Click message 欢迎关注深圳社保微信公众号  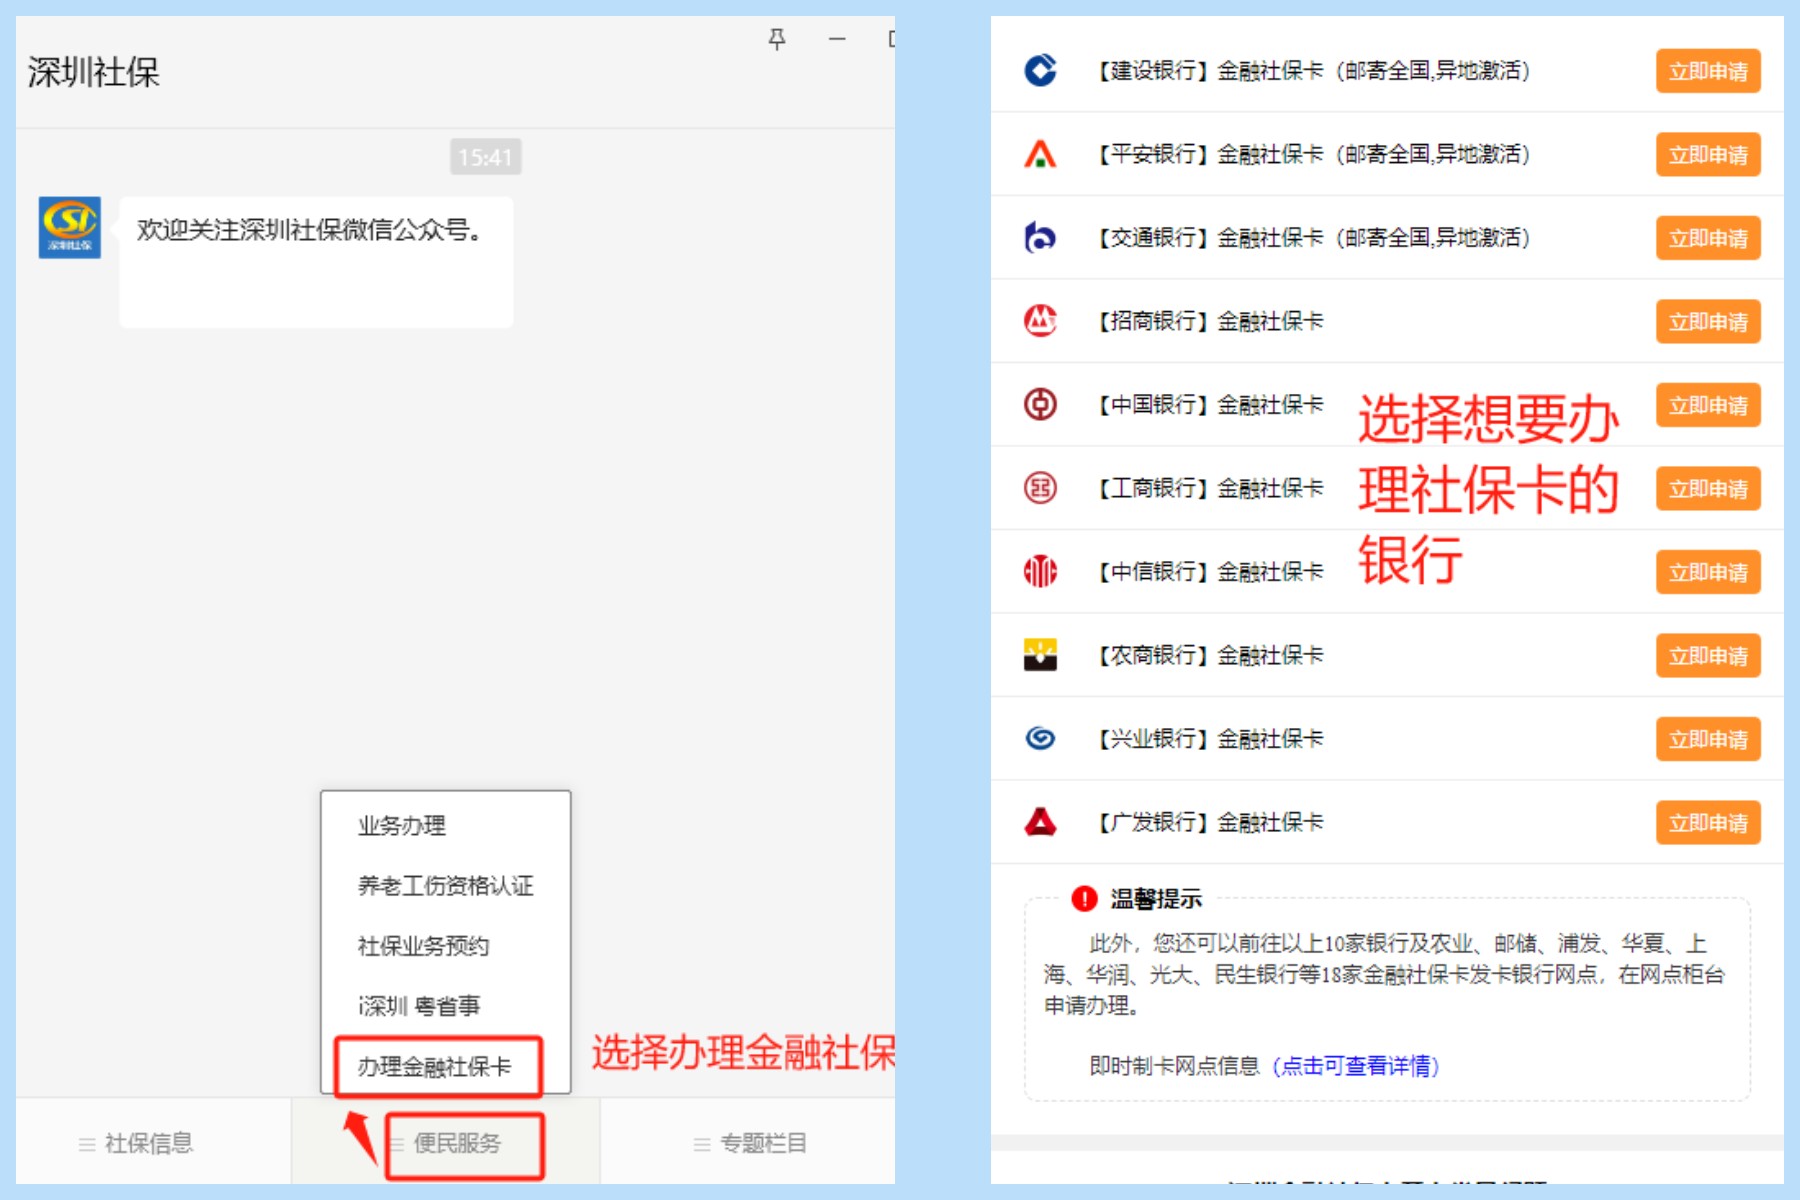(316, 262)
